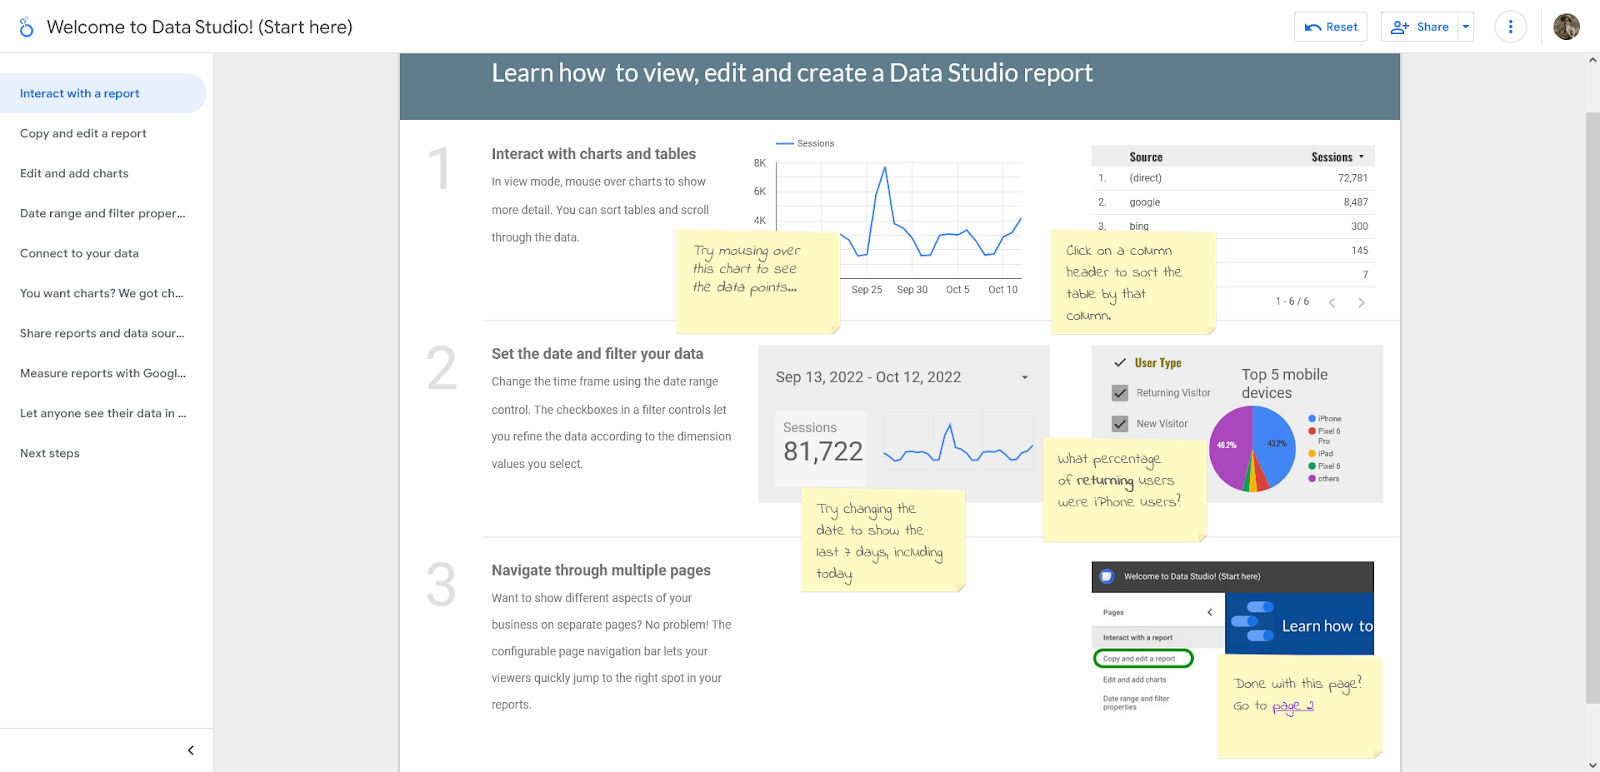Click the scroll down arrow on scrollbar
The height and width of the screenshot is (772, 1600).
tap(1592, 765)
